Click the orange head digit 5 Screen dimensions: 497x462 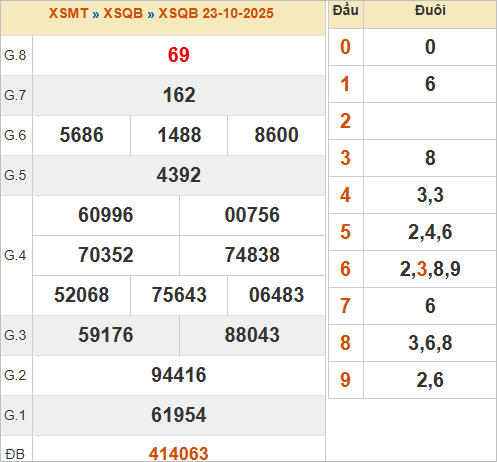(x=345, y=232)
